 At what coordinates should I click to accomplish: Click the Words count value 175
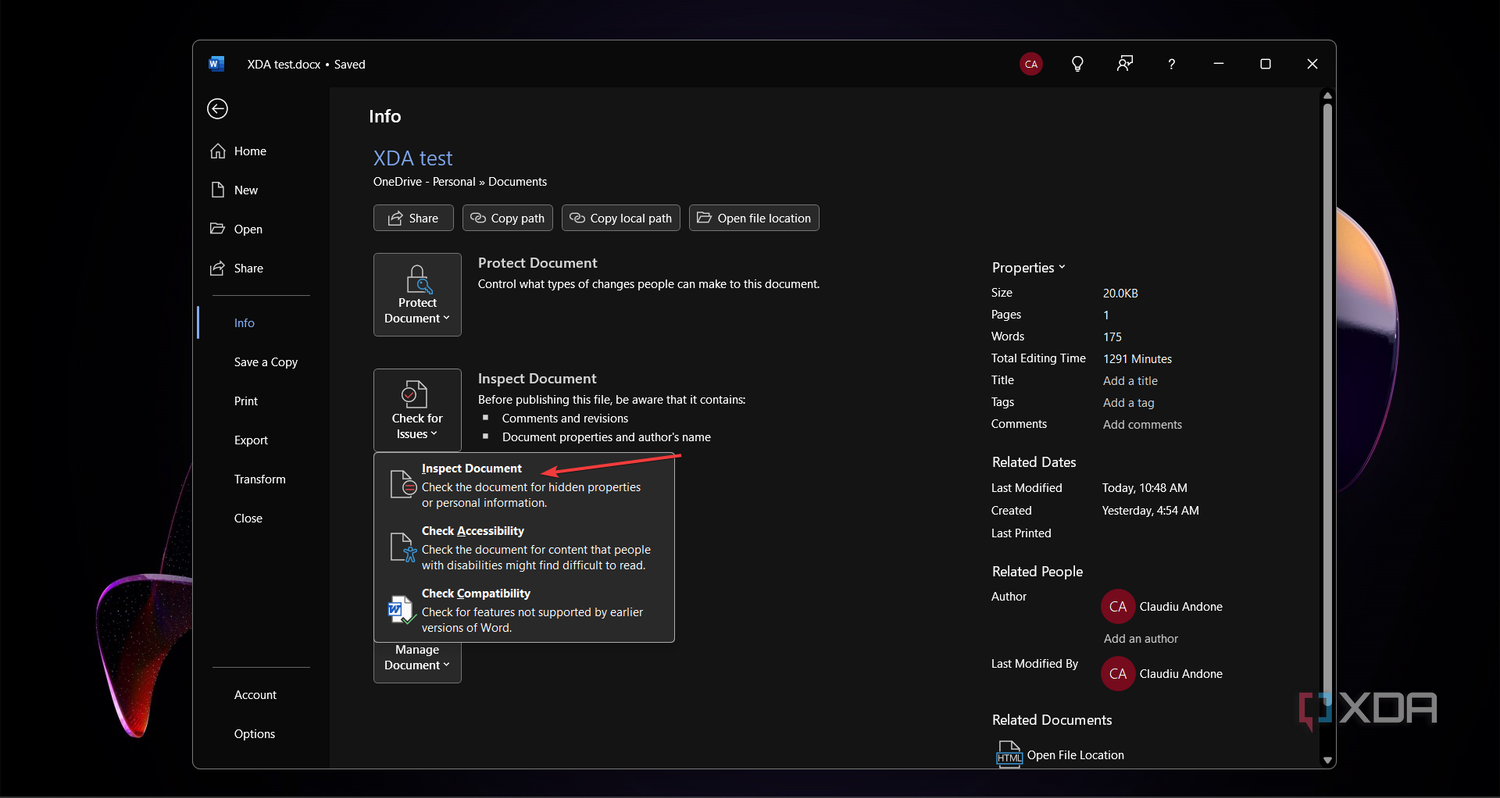[x=1113, y=337]
